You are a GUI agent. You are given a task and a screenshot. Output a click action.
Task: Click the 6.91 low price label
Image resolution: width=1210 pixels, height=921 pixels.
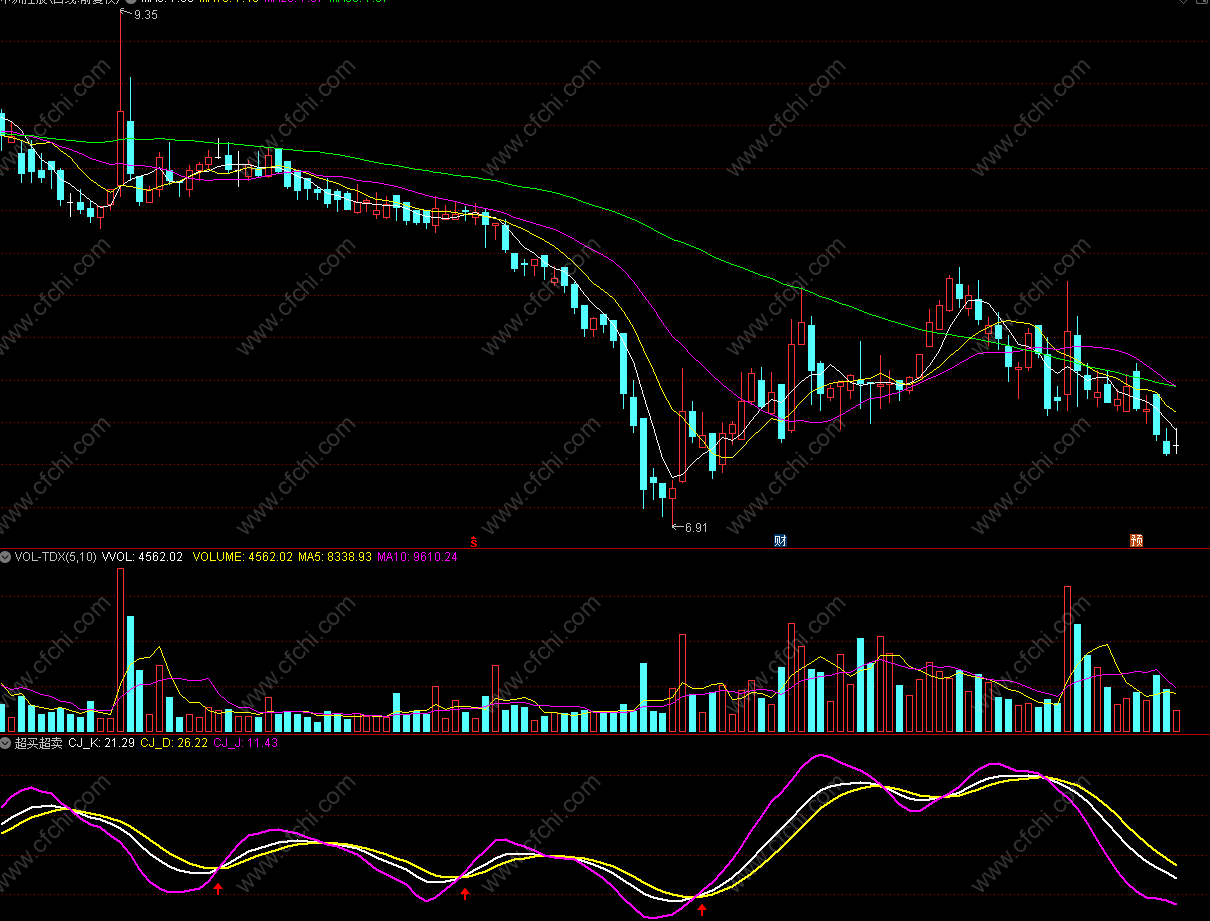tap(695, 527)
